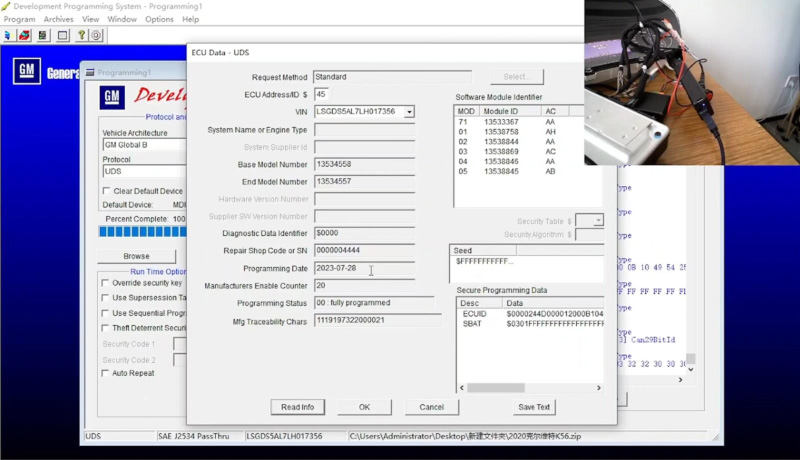The width and height of the screenshot is (800, 460).
Task: Enable Override security key checkbox
Action: click(x=105, y=283)
